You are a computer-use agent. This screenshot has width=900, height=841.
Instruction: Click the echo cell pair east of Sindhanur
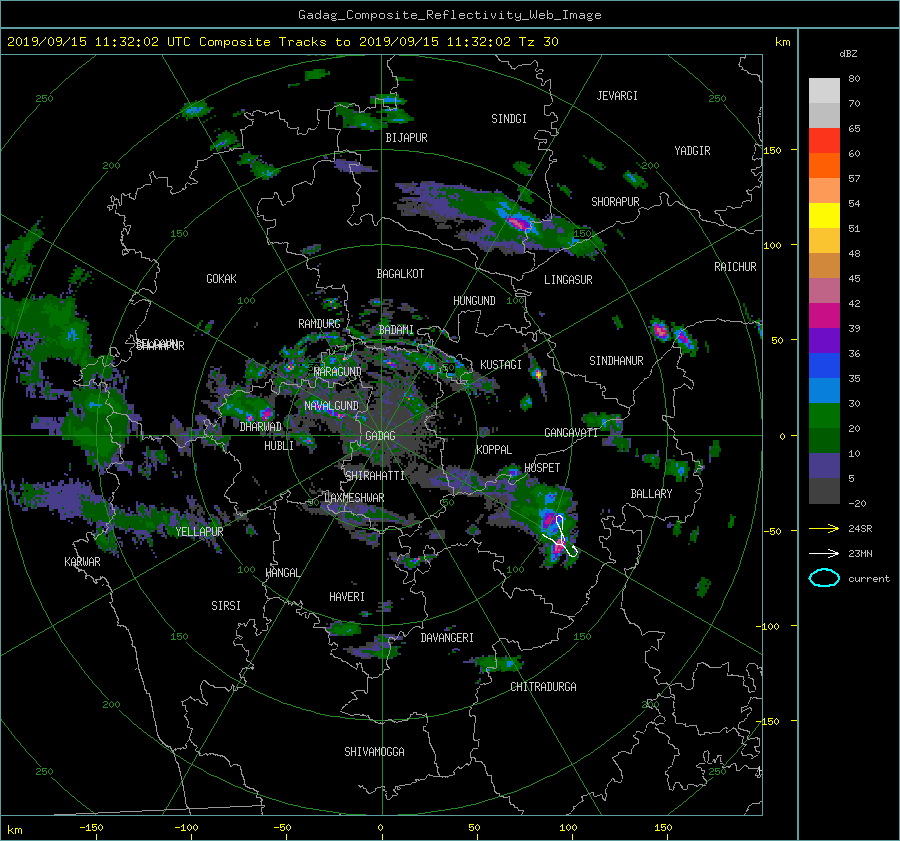[x=672, y=336]
